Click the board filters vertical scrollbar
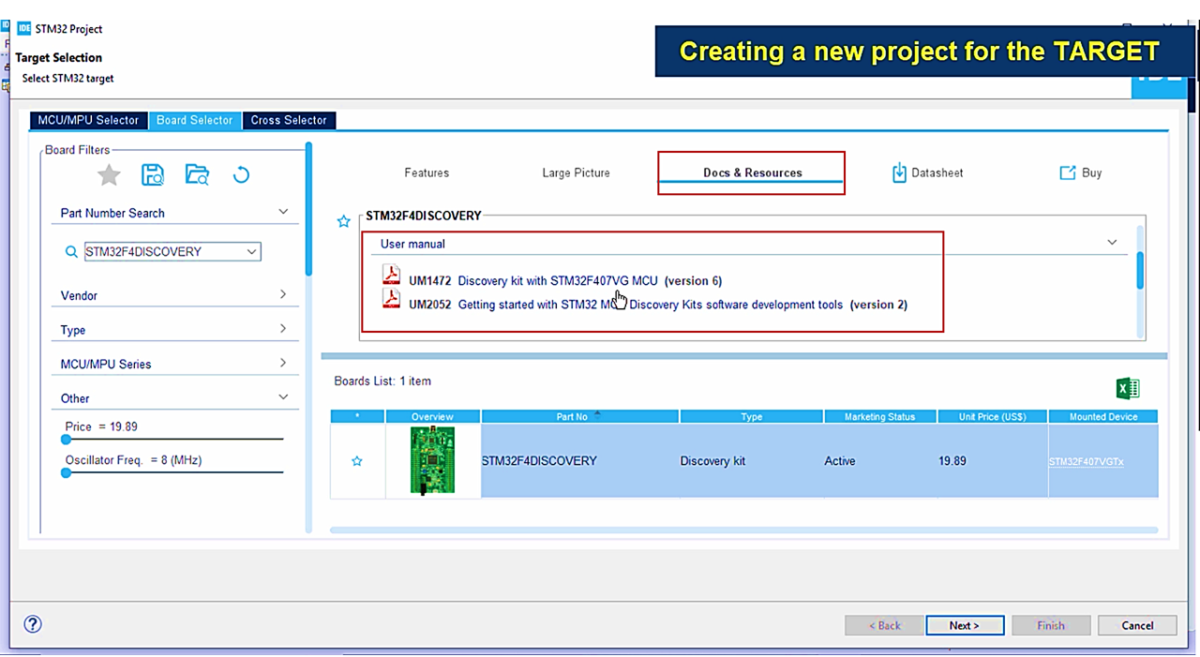 309,208
